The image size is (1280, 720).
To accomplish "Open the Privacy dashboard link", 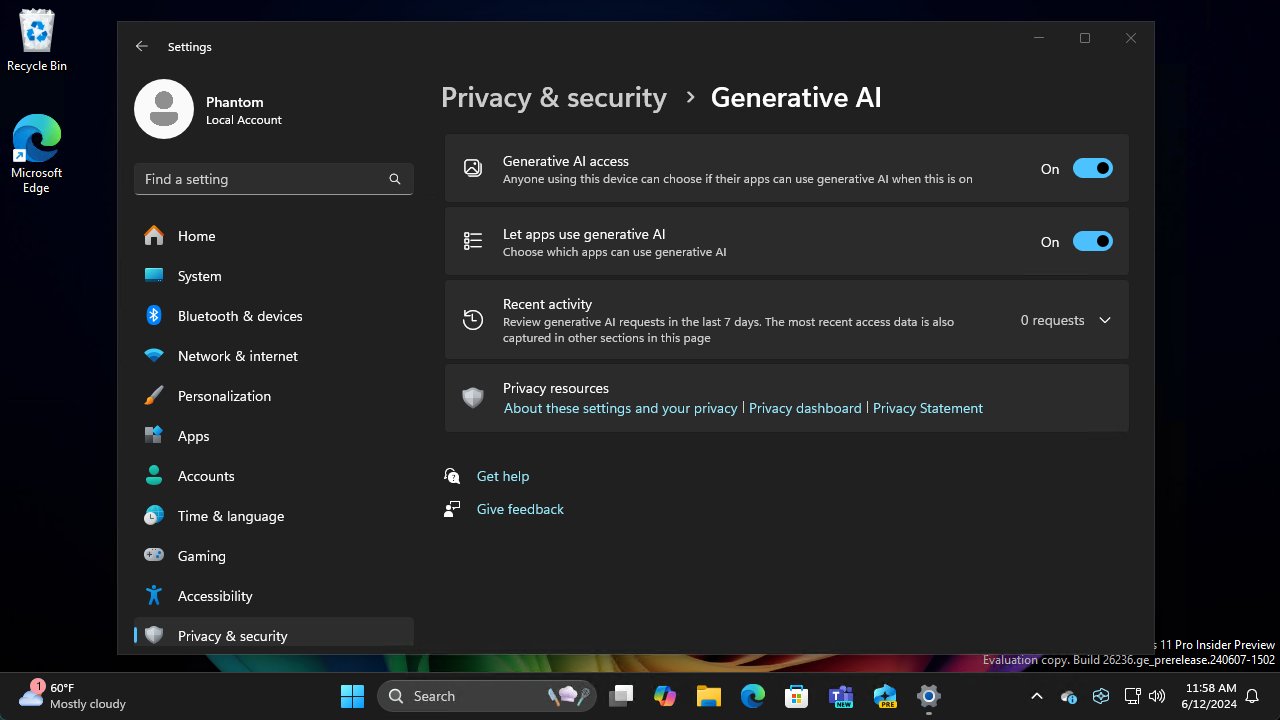I will tap(805, 408).
